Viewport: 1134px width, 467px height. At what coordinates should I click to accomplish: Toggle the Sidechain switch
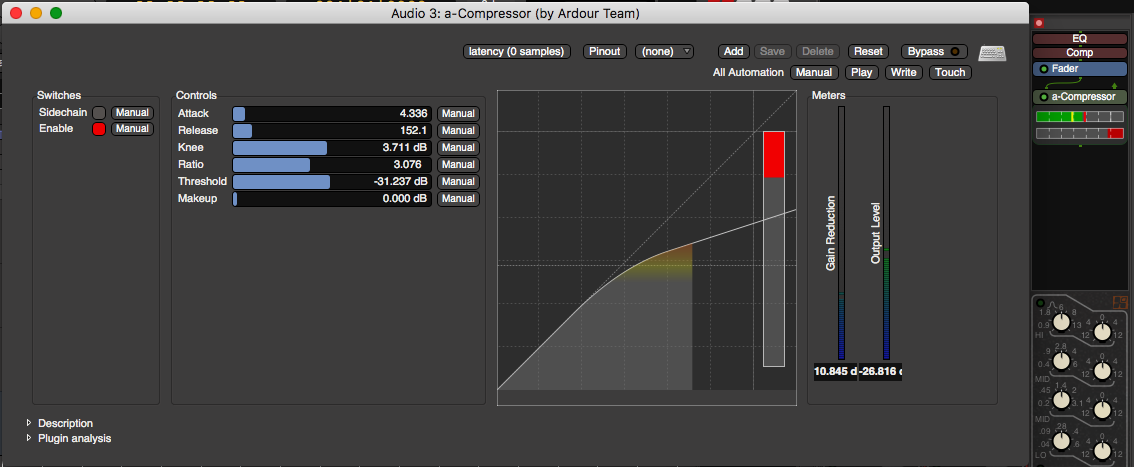point(99,113)
